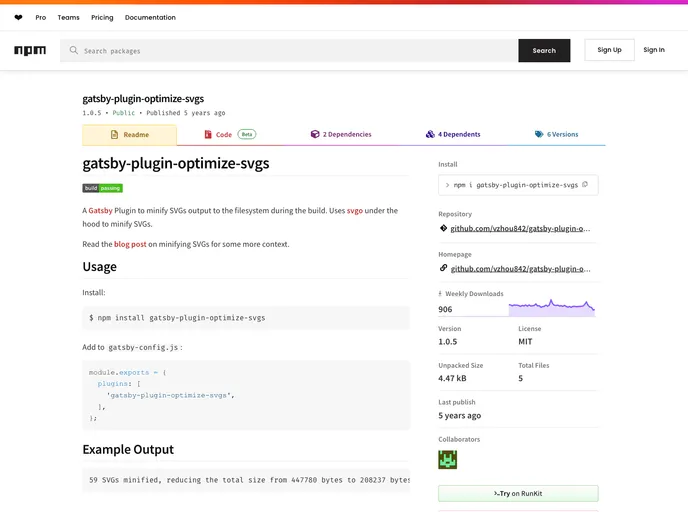The height and width of the screenshot is (512, 688).
Task: Click the git icon beside Repository link
Action: point(444,228)
